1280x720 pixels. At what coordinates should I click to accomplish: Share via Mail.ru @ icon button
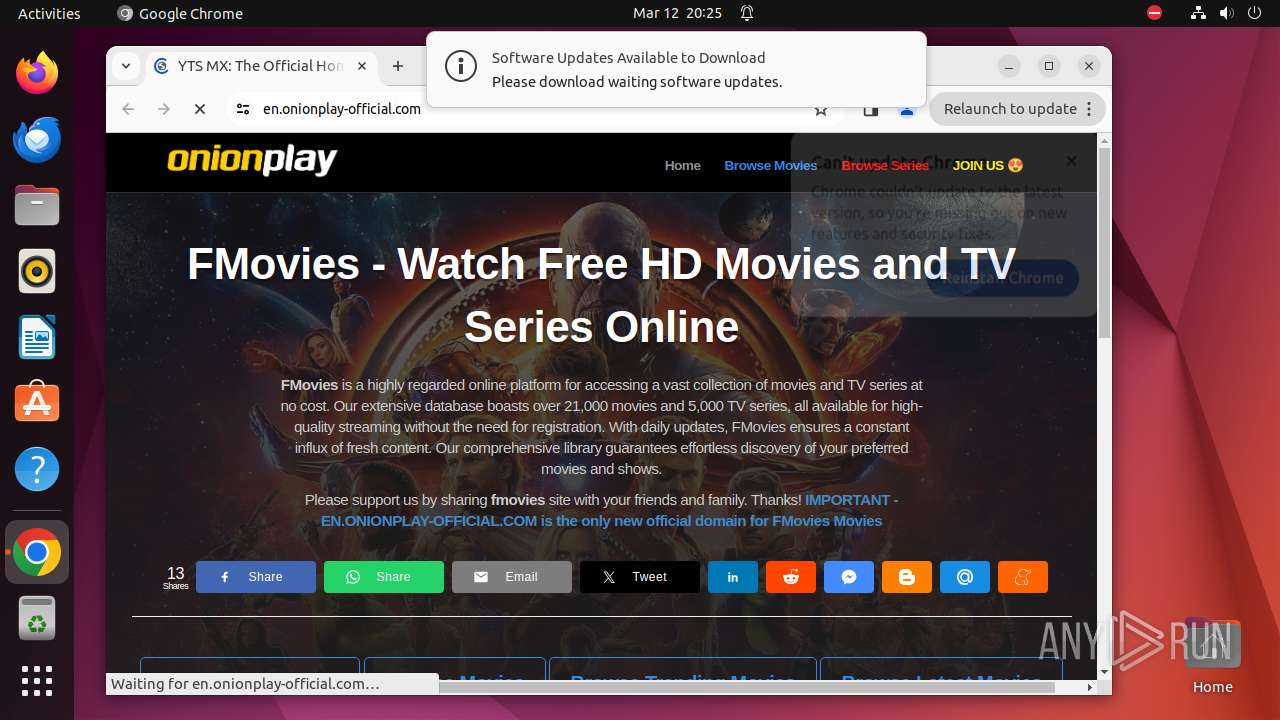tap(965, 577)
